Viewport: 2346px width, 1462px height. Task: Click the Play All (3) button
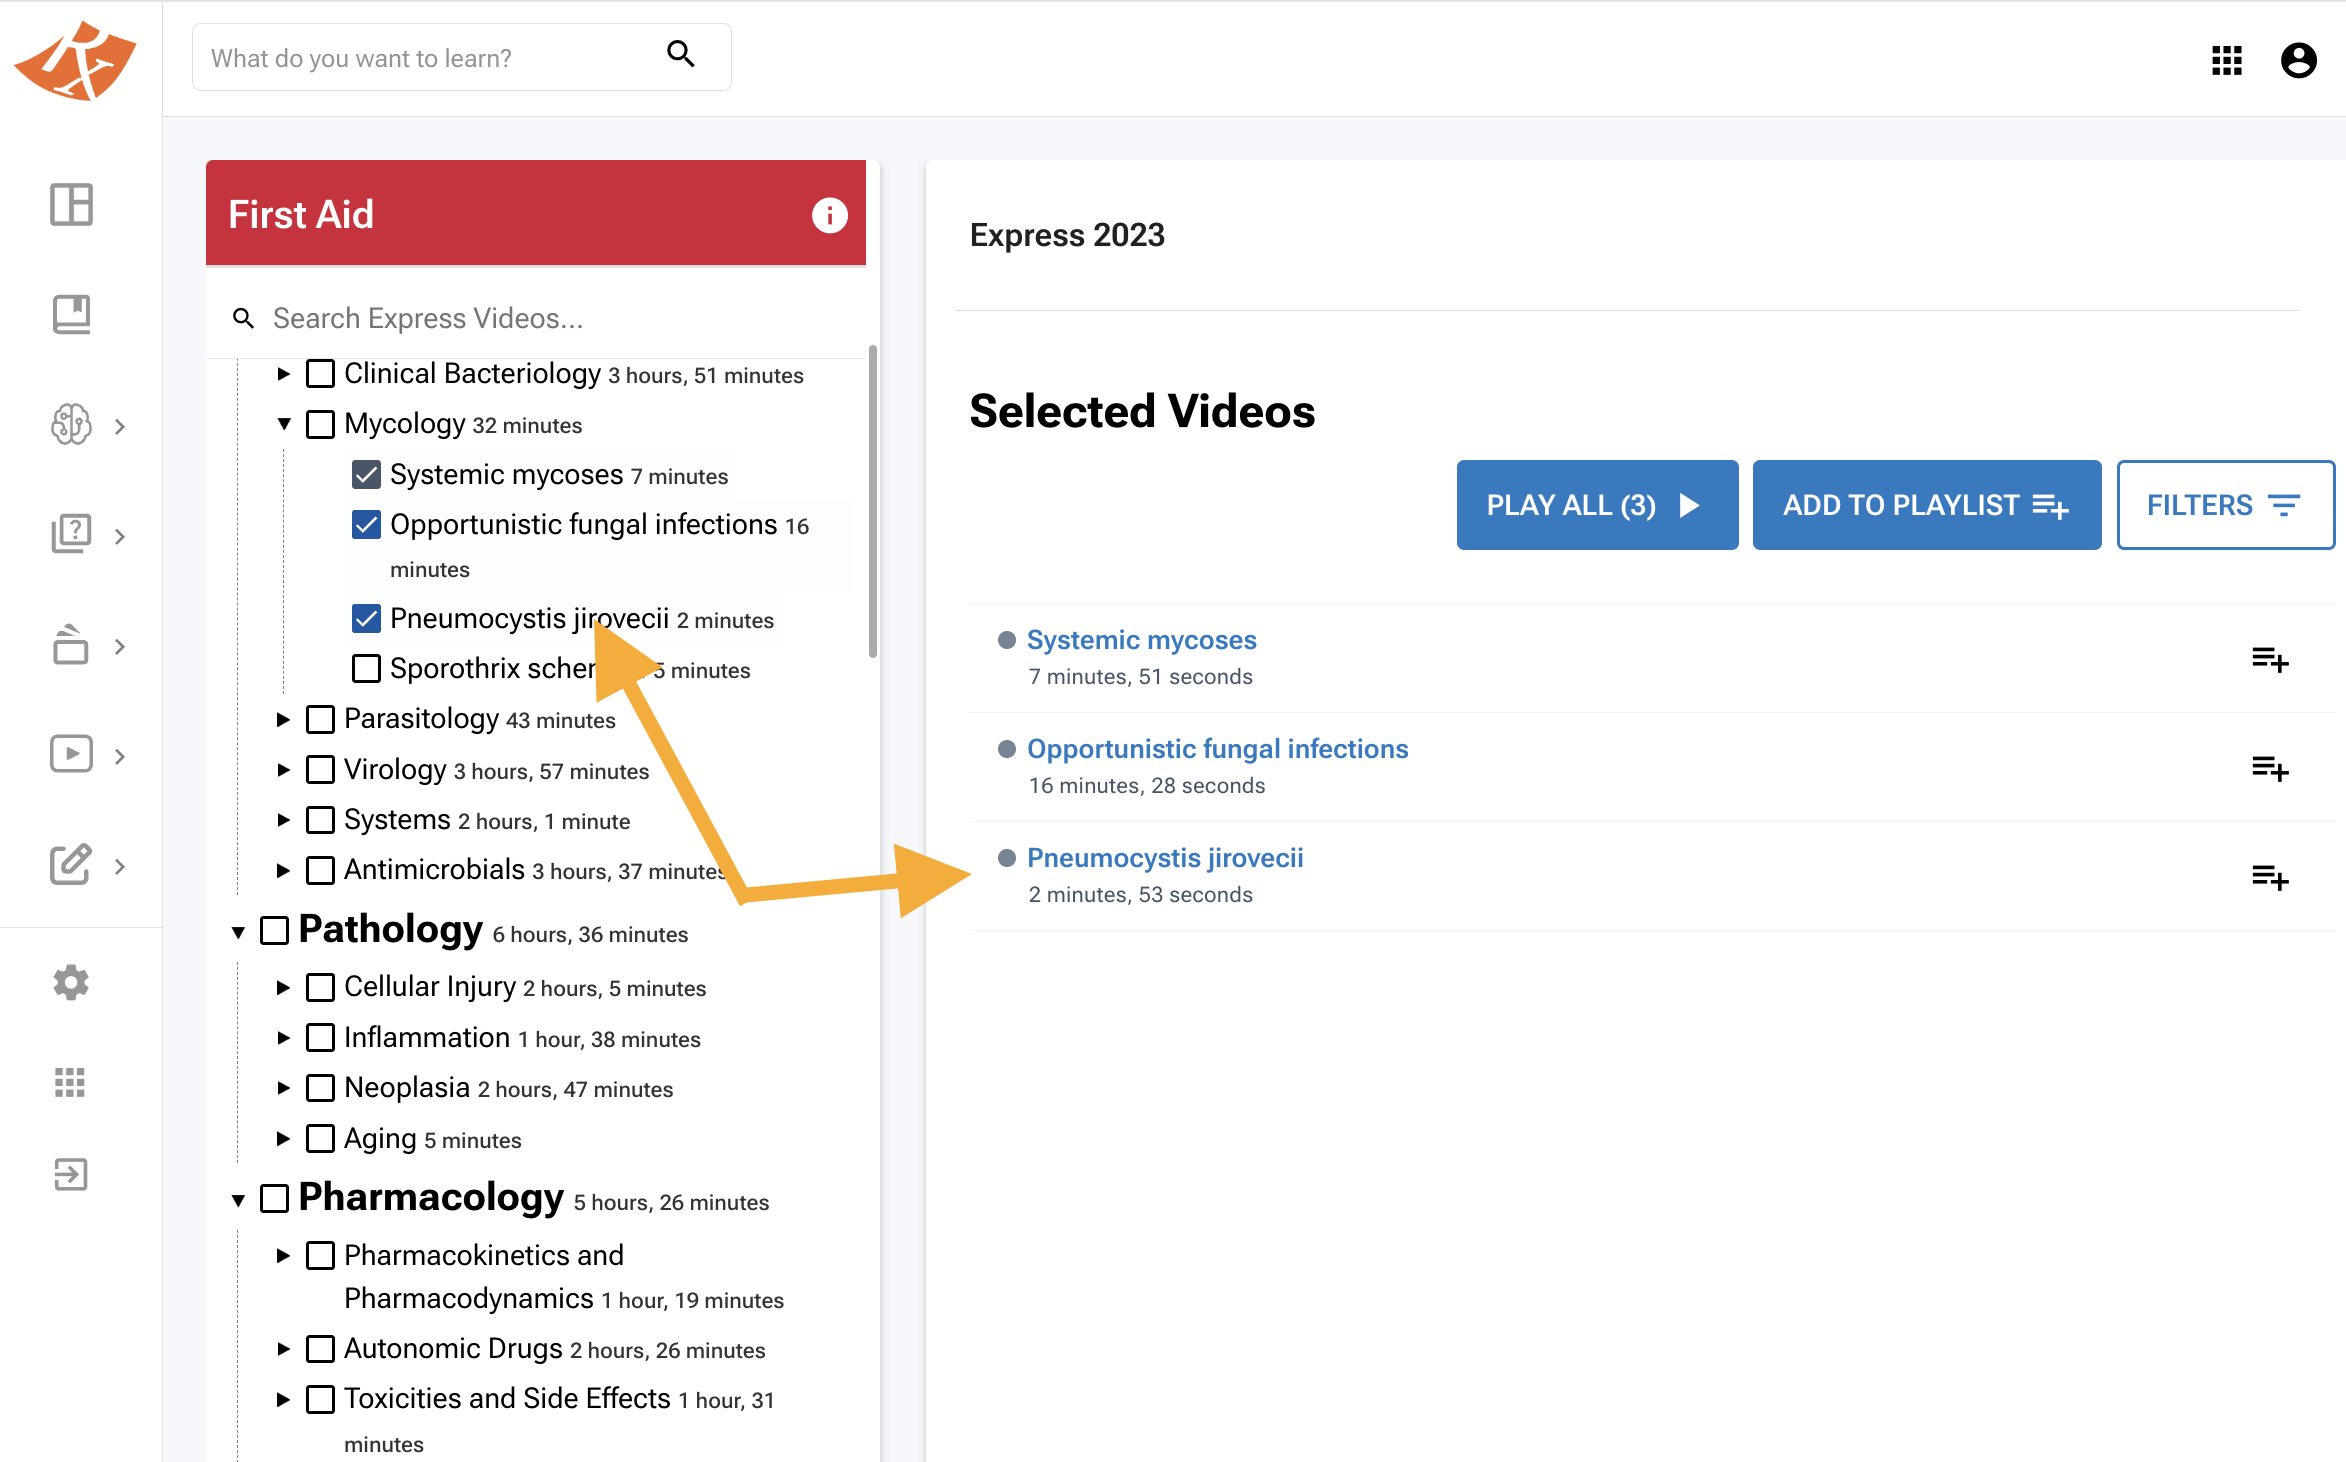coord(1597,505)
